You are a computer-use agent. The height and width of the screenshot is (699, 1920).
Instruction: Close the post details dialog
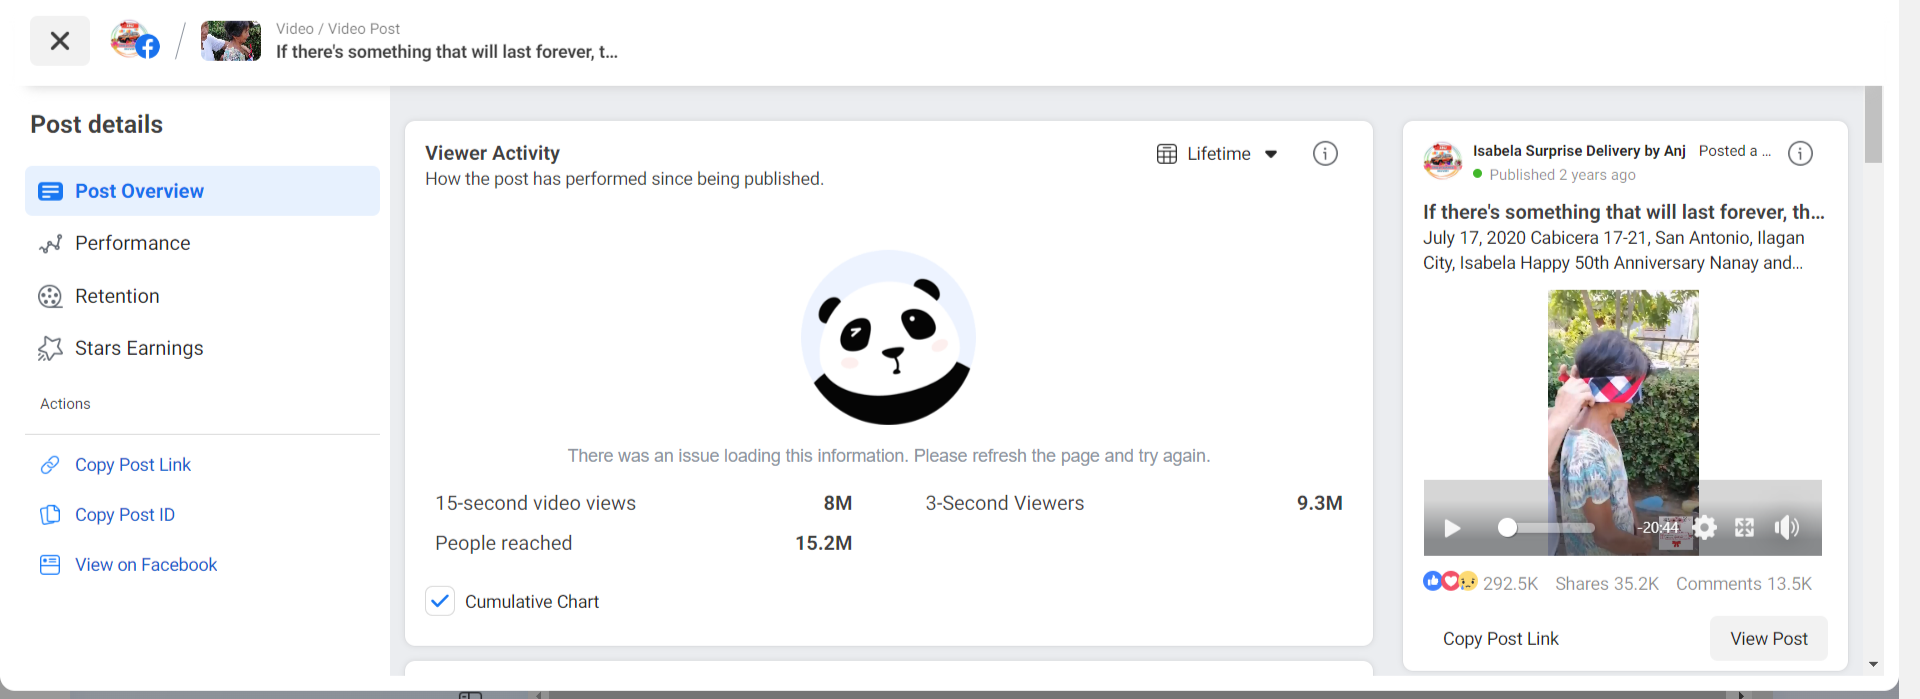60,41
